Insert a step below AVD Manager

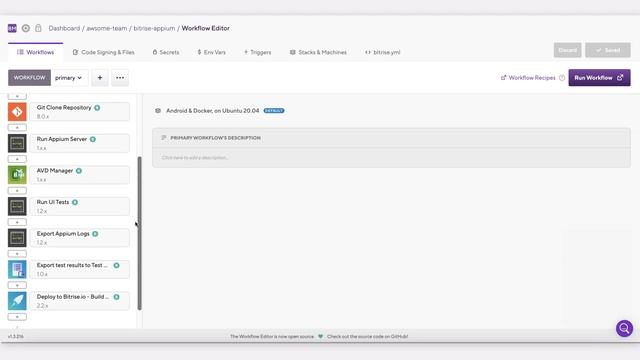[x=17, y=191]
